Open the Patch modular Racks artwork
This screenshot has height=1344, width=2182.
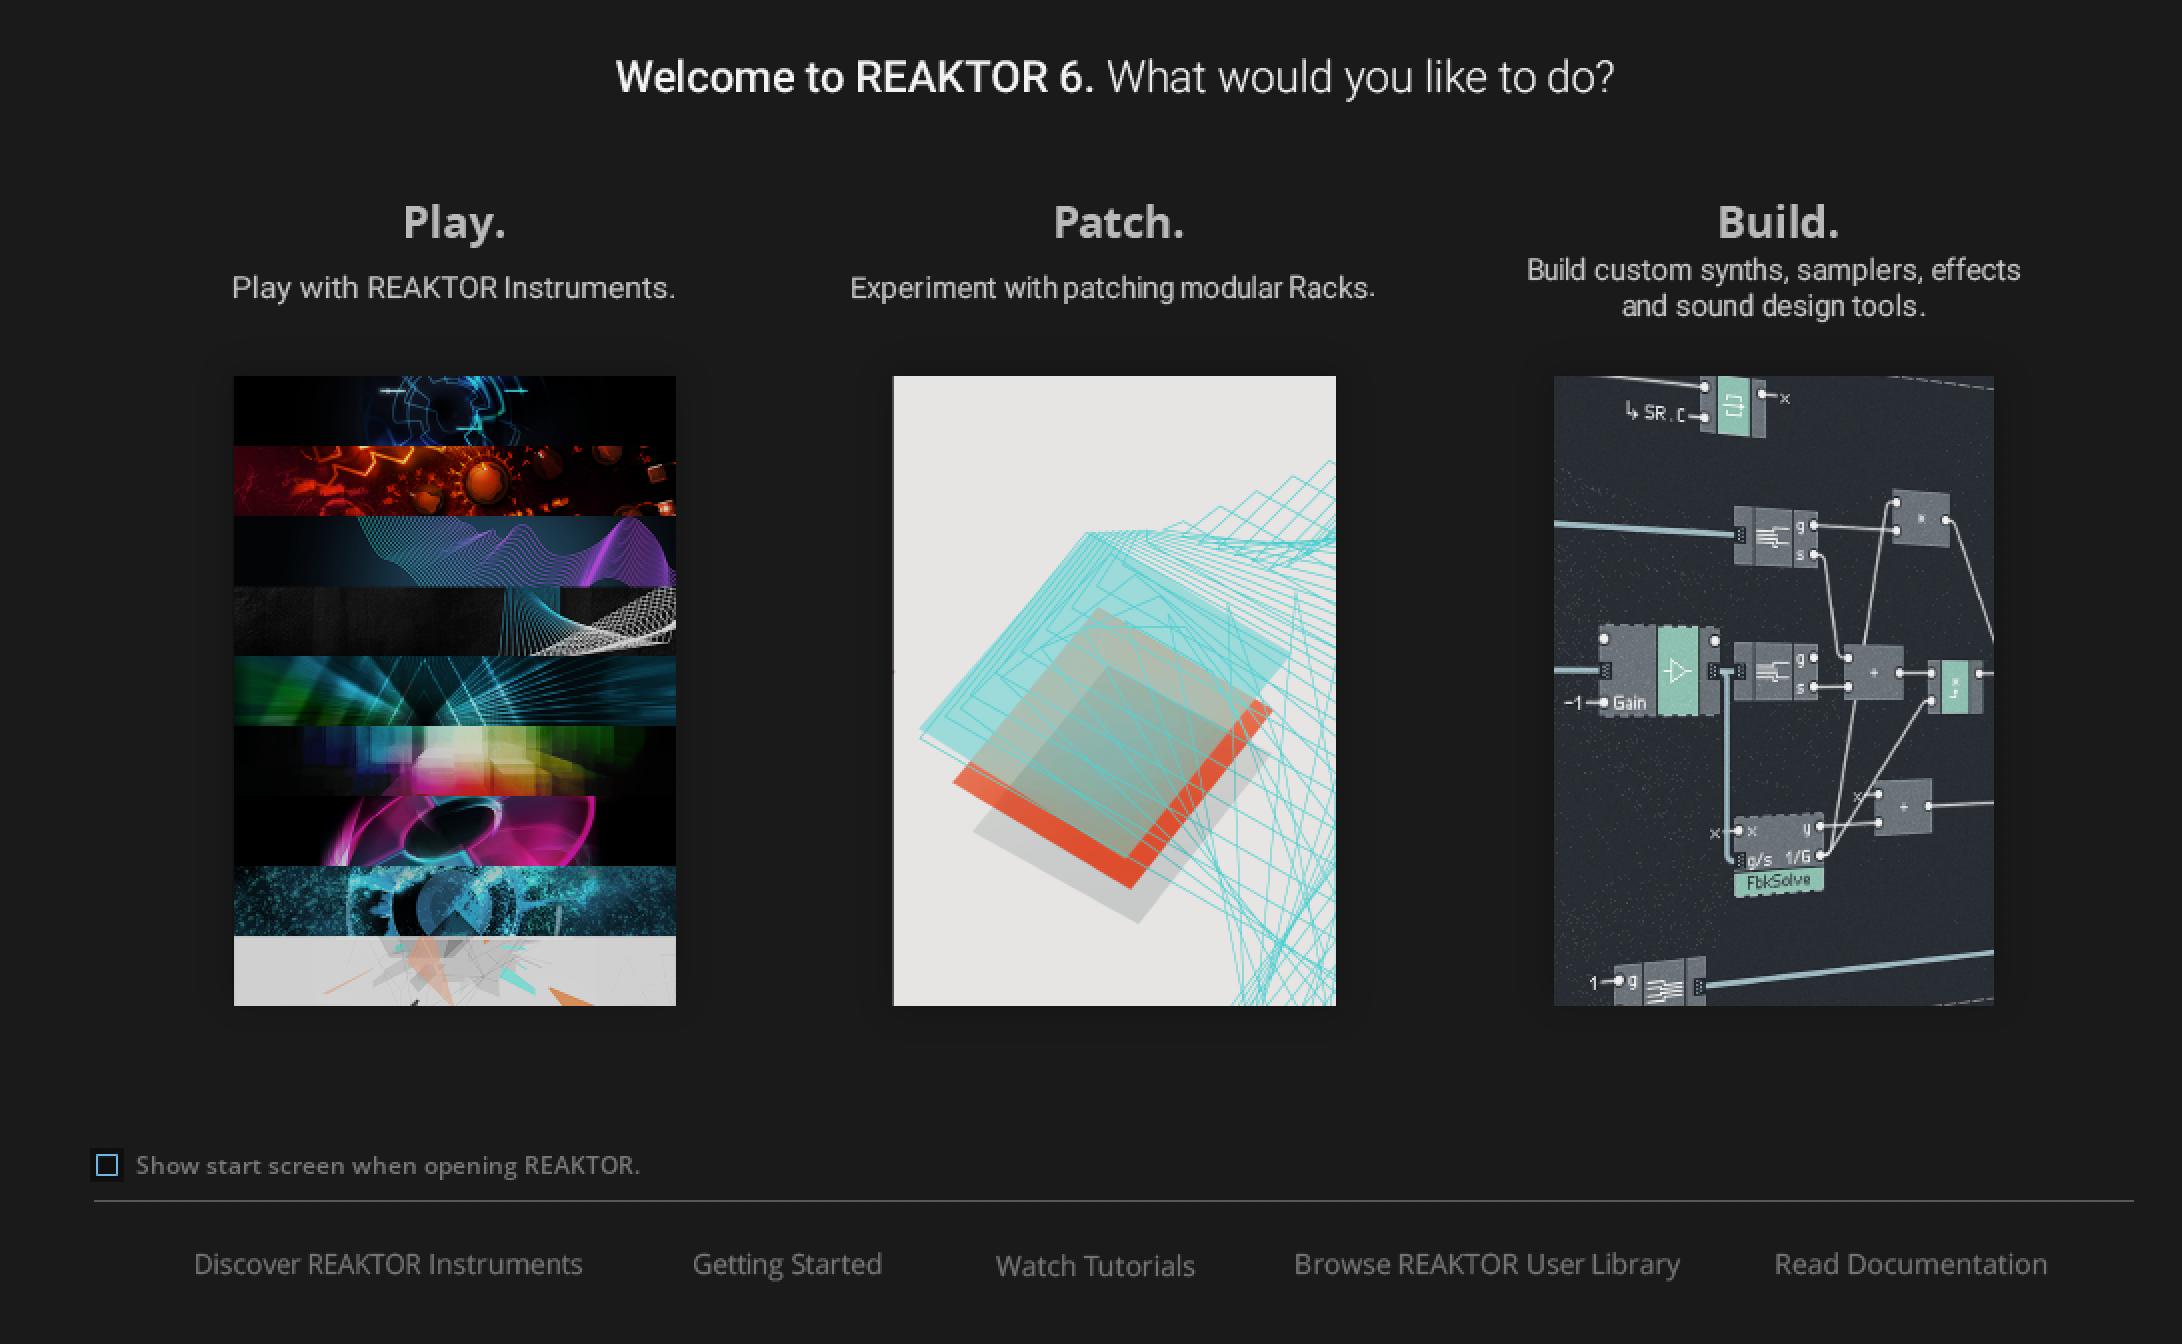pos(1114,691)
